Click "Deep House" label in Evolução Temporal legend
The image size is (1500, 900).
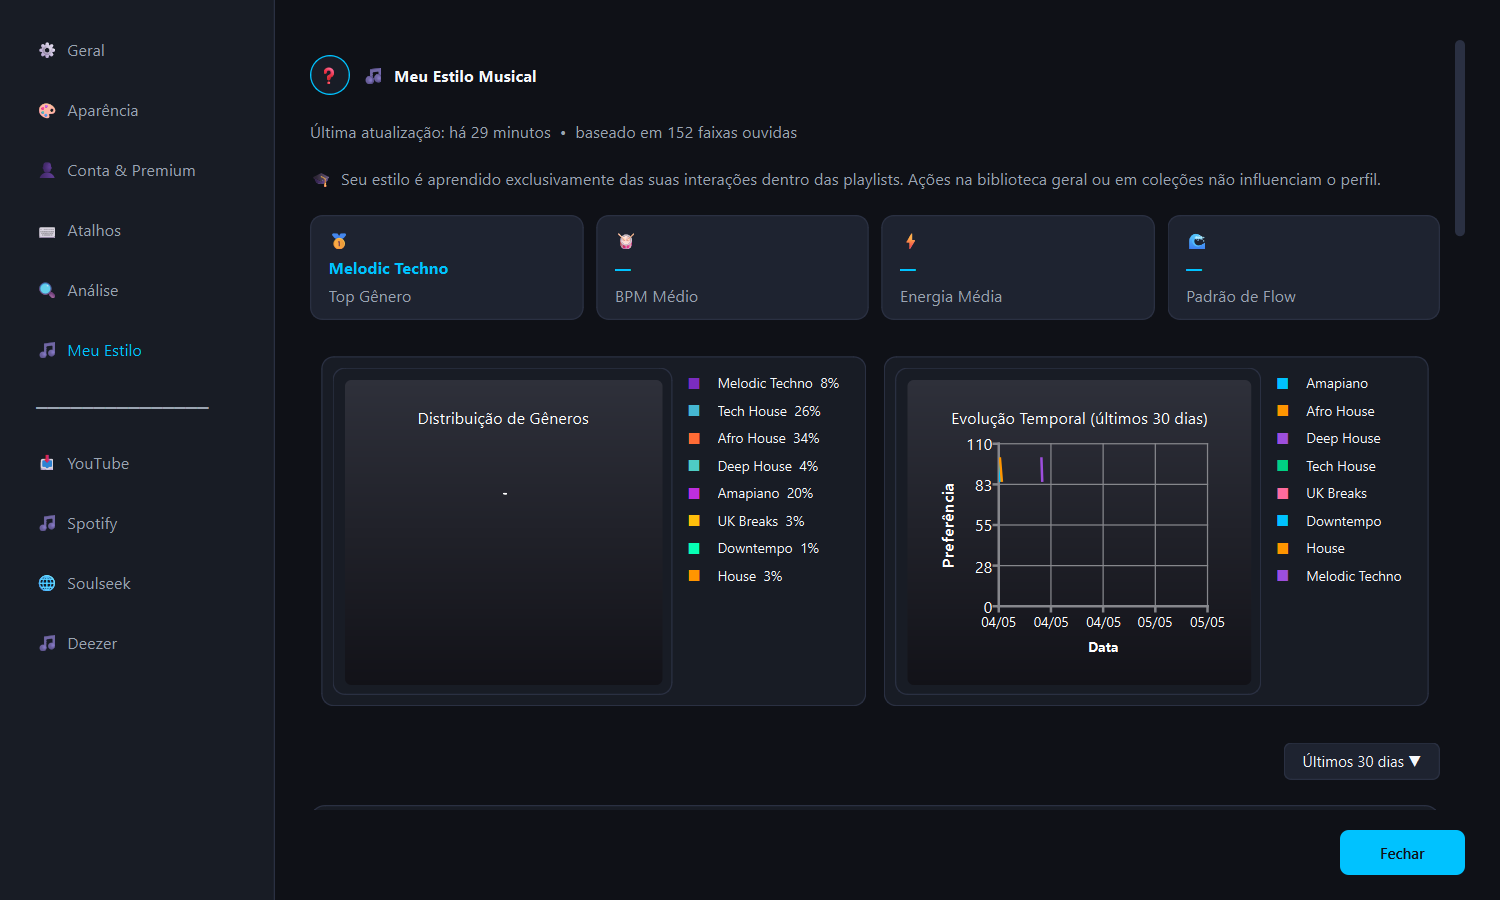point(1343,438)
